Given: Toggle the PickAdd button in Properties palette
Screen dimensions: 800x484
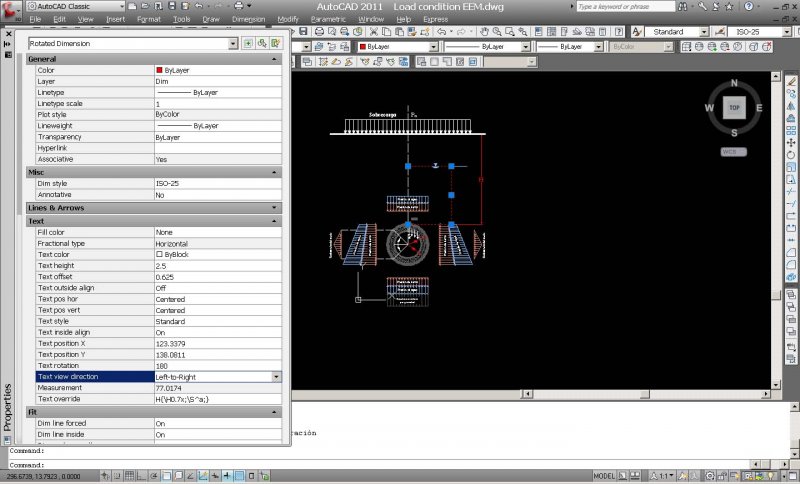Looking at the screenshot, I should (x=248, y=43).
